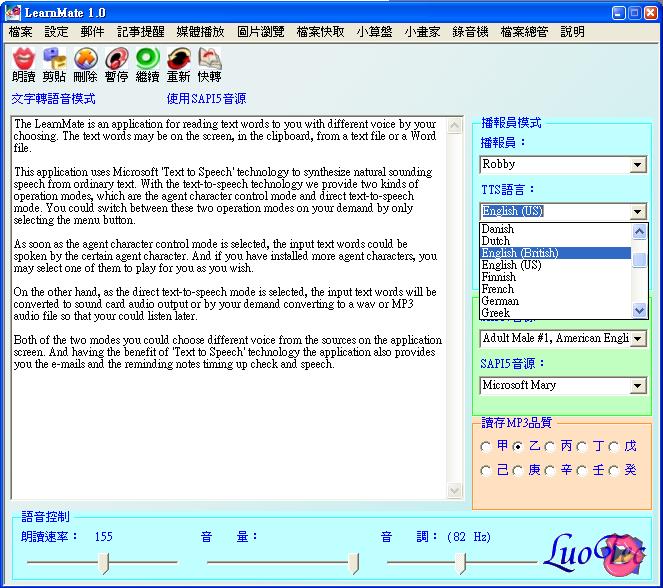
Task: Open the 圖片瀏覽 menu
Action: (x=260, y=32)
